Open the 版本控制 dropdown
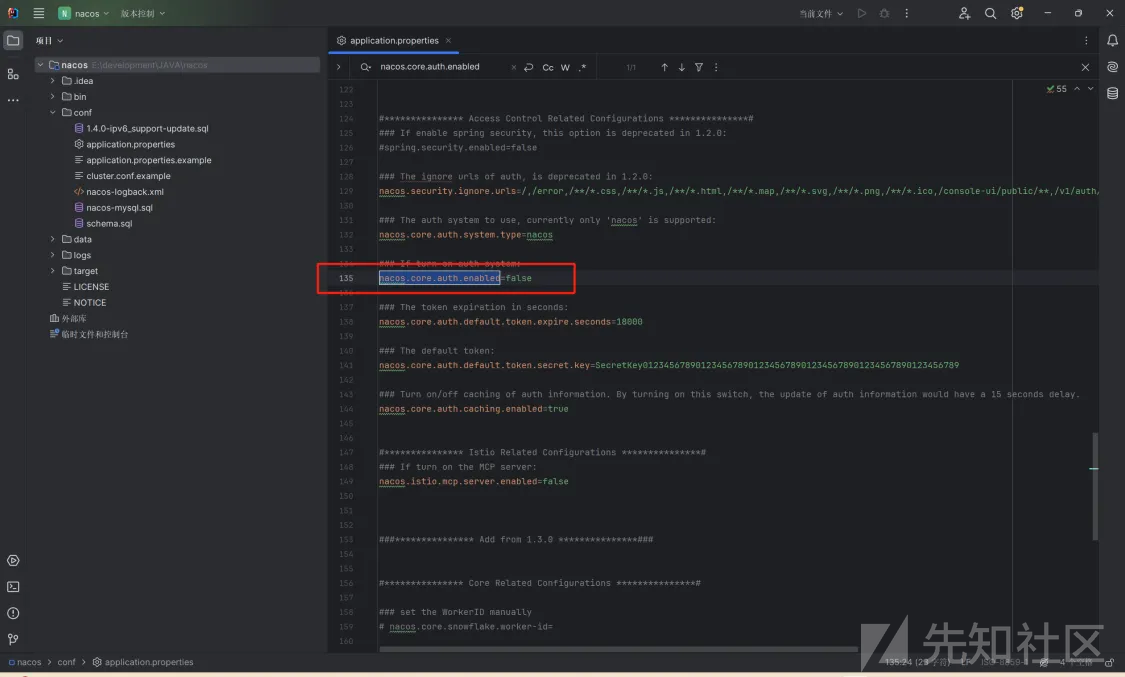 143,13
